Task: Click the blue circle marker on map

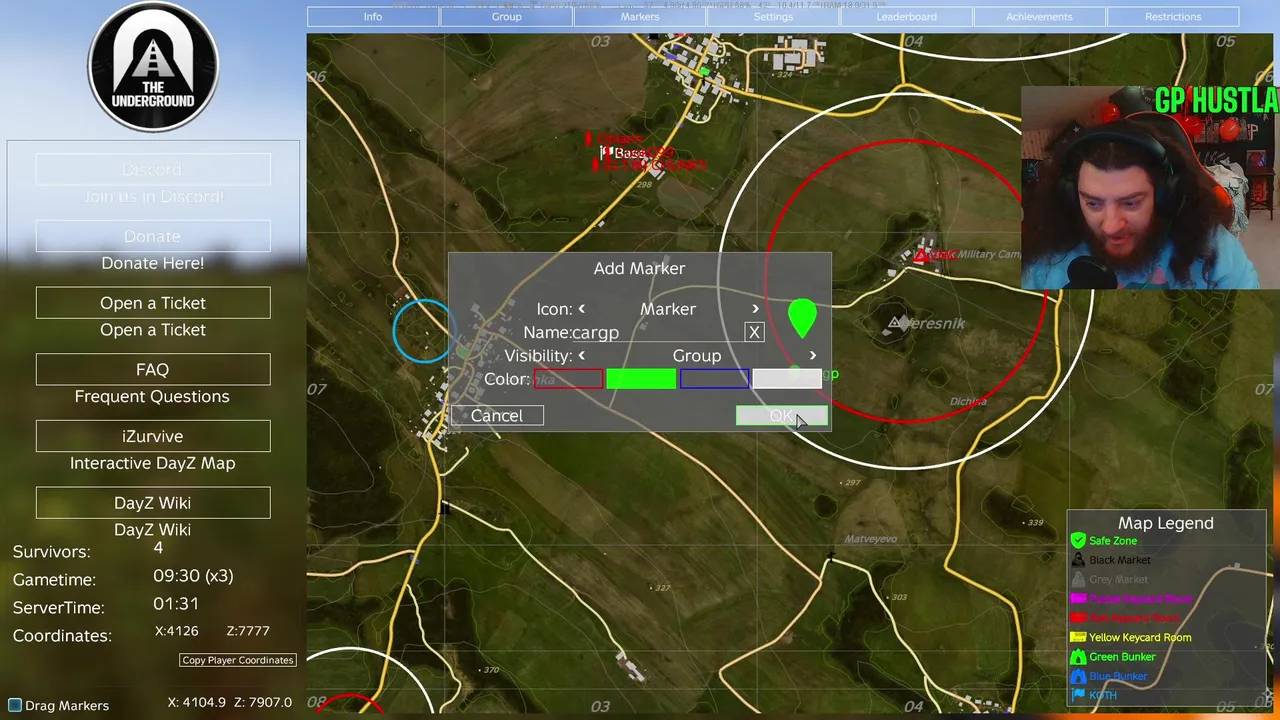Action: coord(422,331)
